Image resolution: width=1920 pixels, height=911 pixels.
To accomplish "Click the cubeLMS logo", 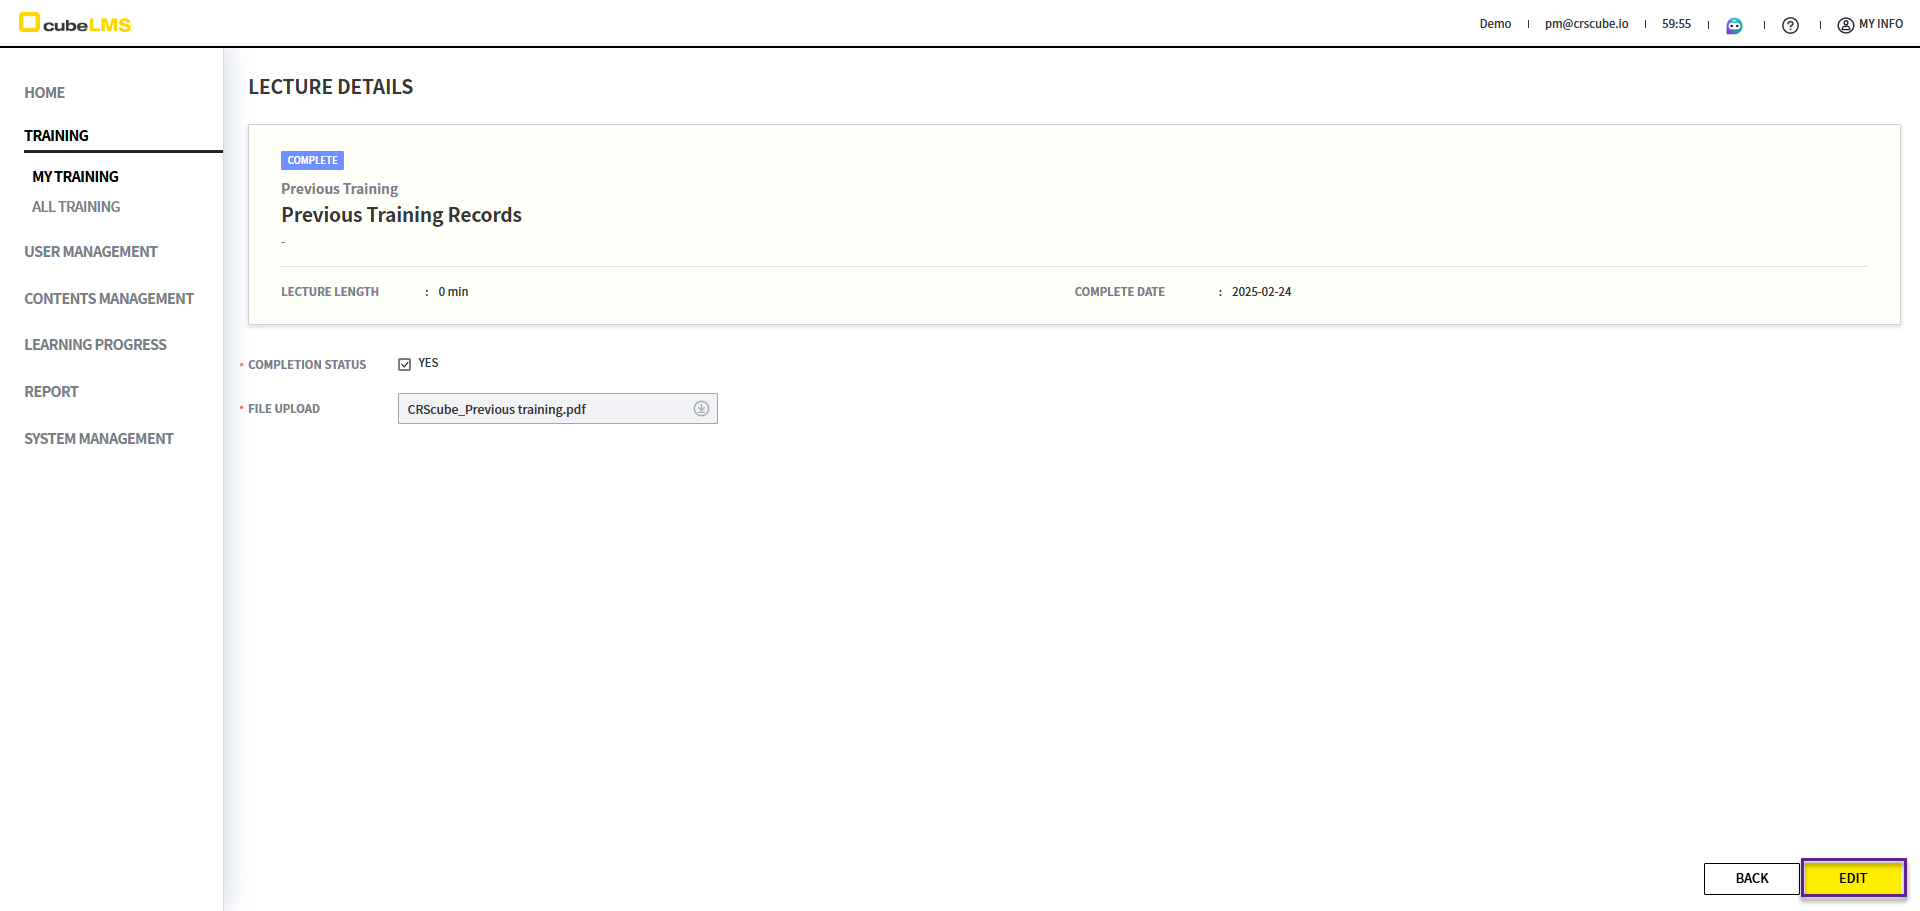I will coord(75,24).
